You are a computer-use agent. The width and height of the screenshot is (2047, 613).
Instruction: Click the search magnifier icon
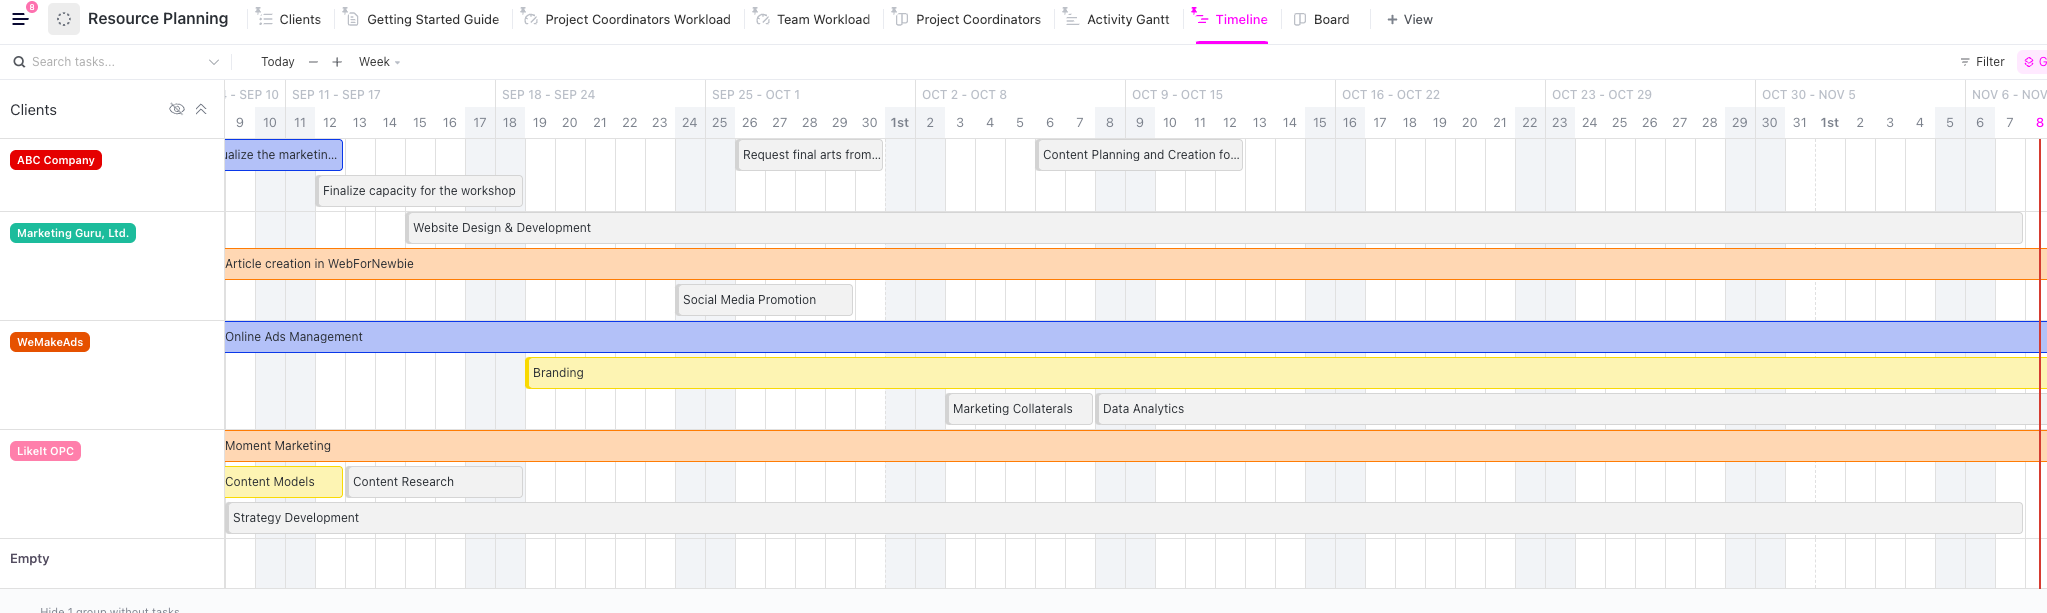pyautogui.click(x=19, y=62)
